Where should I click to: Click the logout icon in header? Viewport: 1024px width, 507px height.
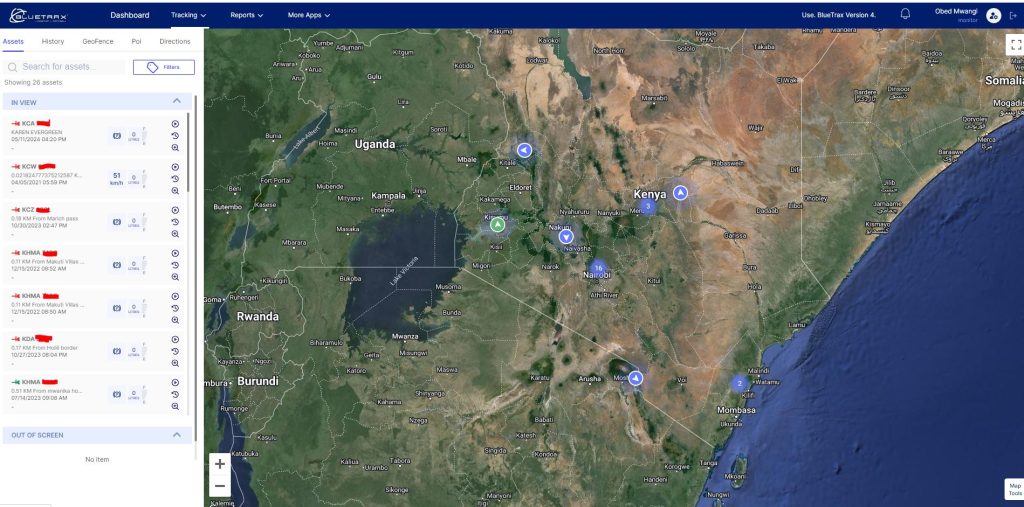click(x=1012, y=15)
